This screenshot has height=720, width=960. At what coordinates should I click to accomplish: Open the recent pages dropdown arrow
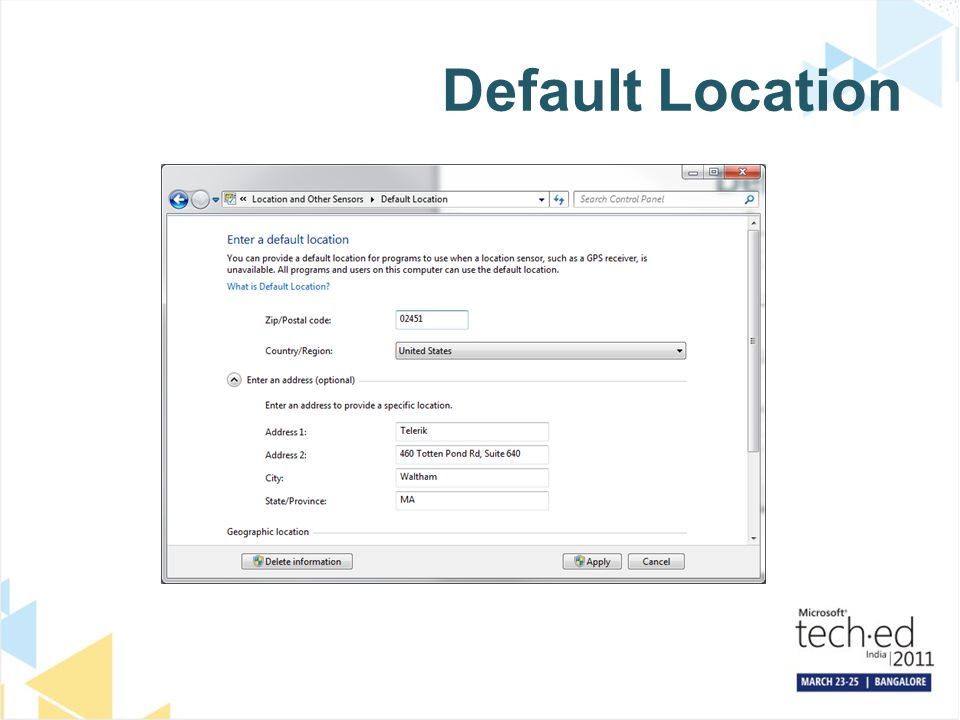tap(216, 200)
